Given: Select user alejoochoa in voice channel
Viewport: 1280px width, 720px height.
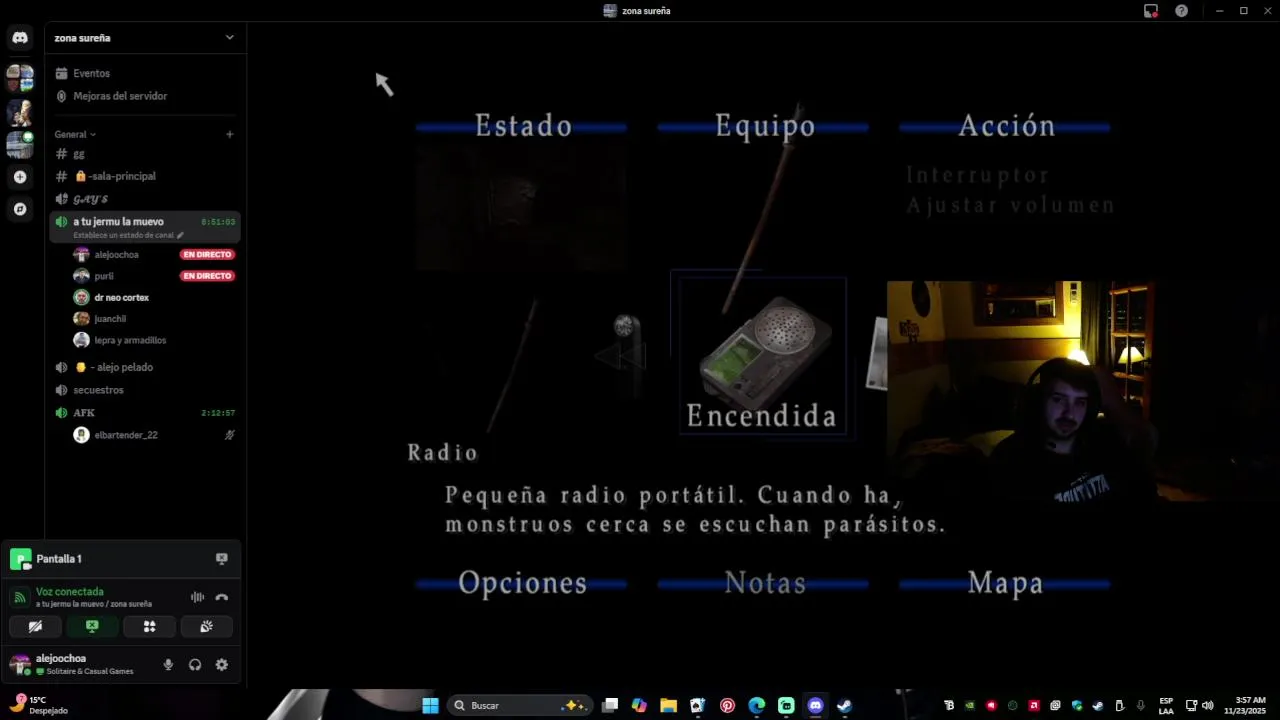Looking at the screenshot, I should [x=116, y=255].
